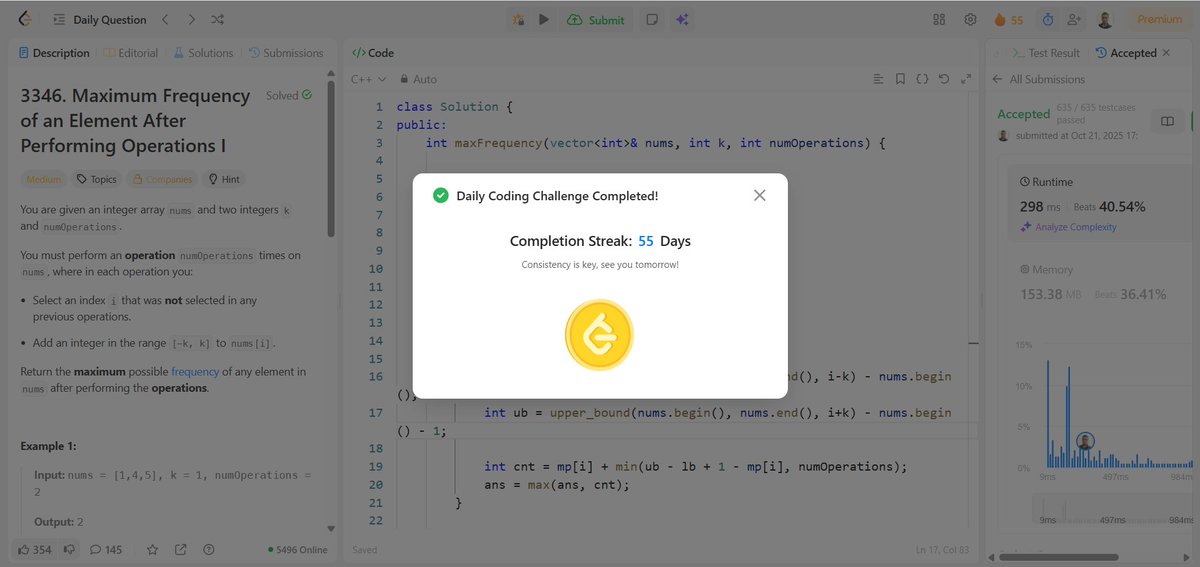
Task: Click the problem title 3346. Maximum Frequency
Action: coord(135,121)
